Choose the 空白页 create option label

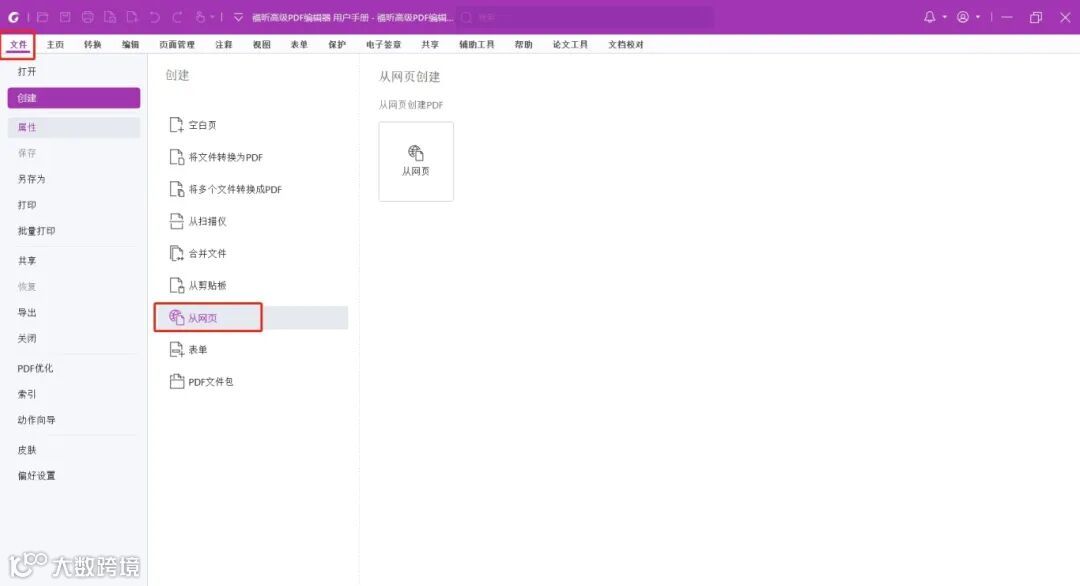coord(202,125)
